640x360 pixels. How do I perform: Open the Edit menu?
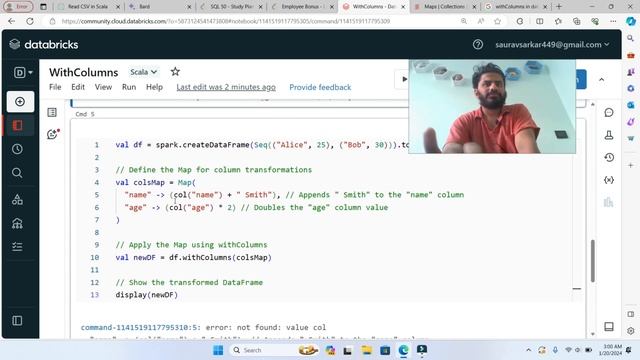click(x=78, y=87)
